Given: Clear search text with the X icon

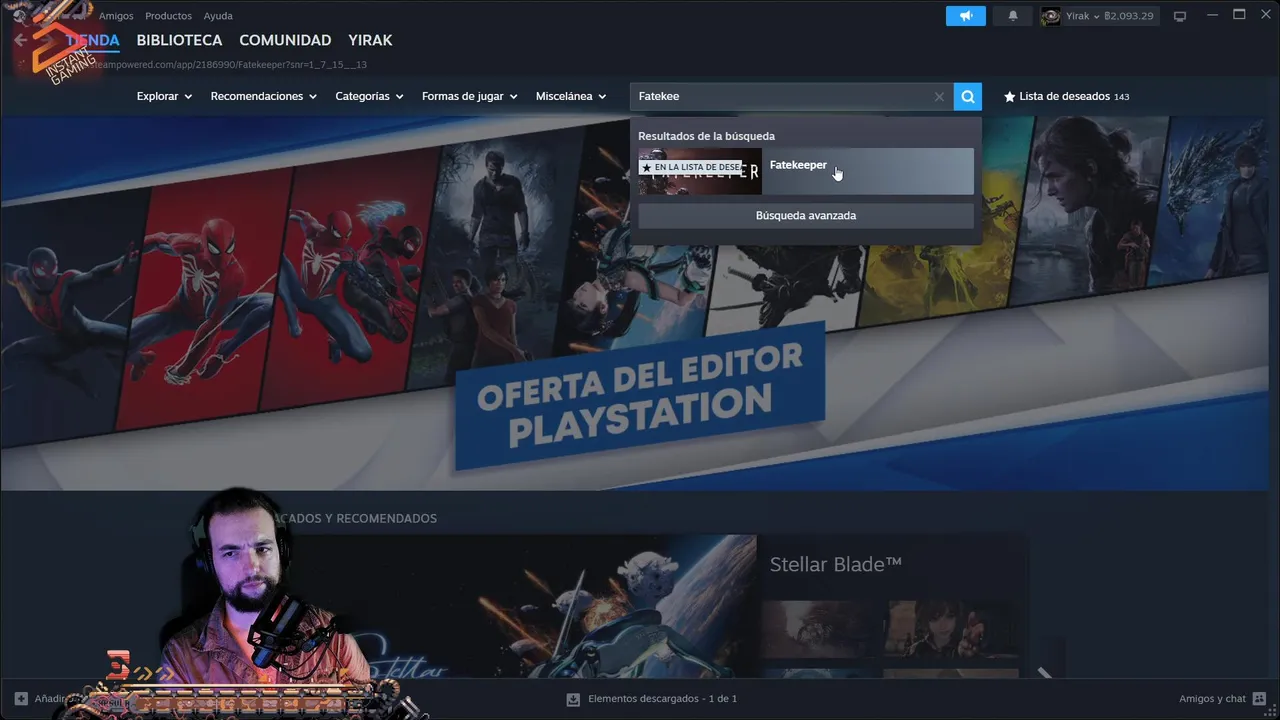Looking at the screenshot, I should click(939, 97).
